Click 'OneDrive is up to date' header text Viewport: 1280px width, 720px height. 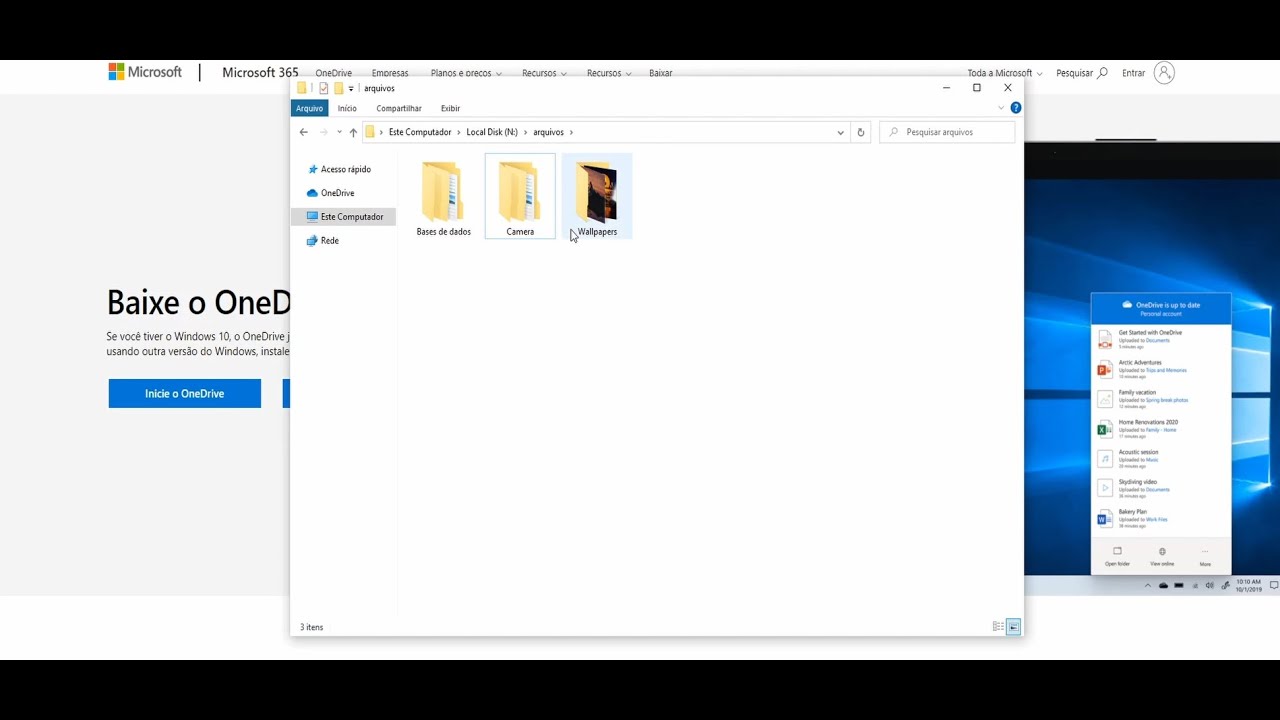pos(1168,304)
